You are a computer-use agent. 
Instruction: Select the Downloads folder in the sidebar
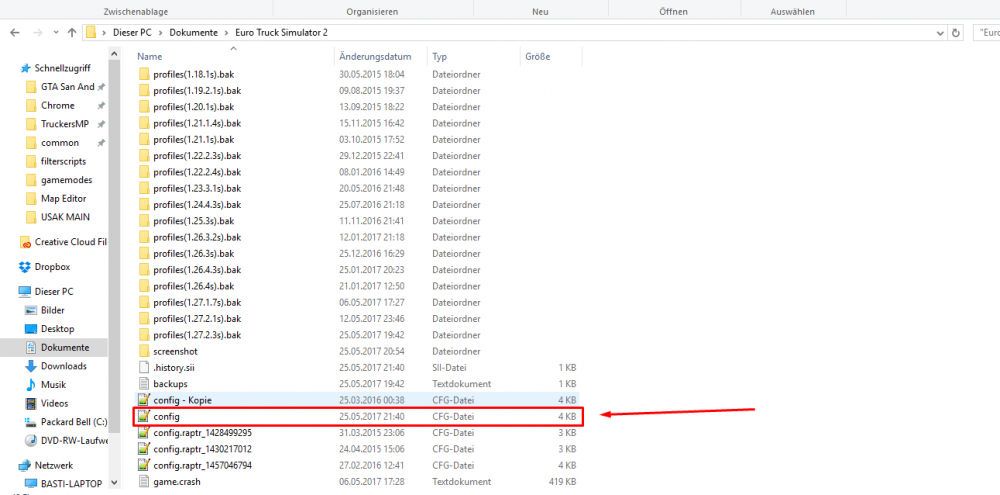[x=63, y=366]
